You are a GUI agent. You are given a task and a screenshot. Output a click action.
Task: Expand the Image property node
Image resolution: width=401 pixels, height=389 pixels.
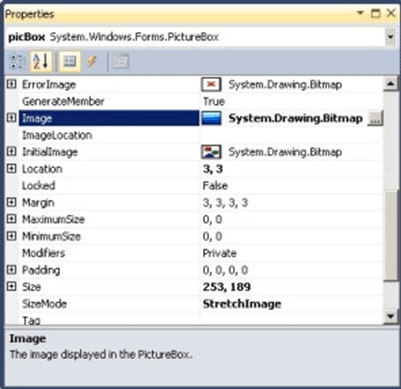12,118
